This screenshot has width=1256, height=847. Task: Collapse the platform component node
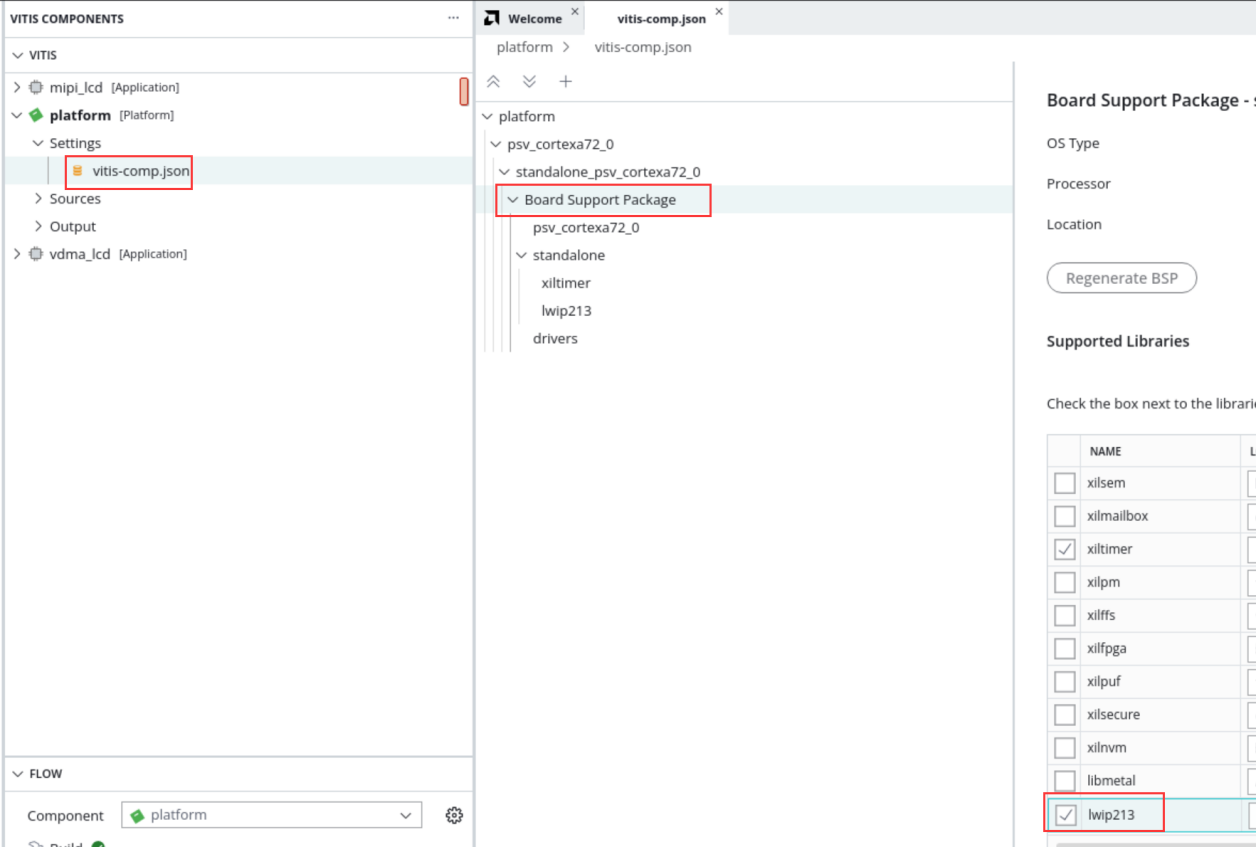(17, 115)
